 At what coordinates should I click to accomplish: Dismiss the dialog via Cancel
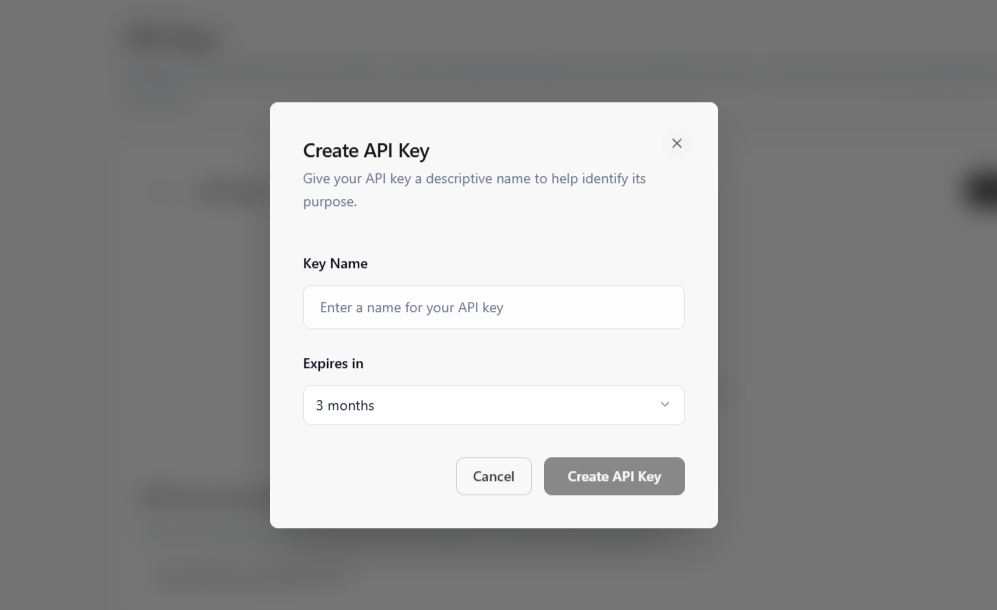(x=493, y=476)
